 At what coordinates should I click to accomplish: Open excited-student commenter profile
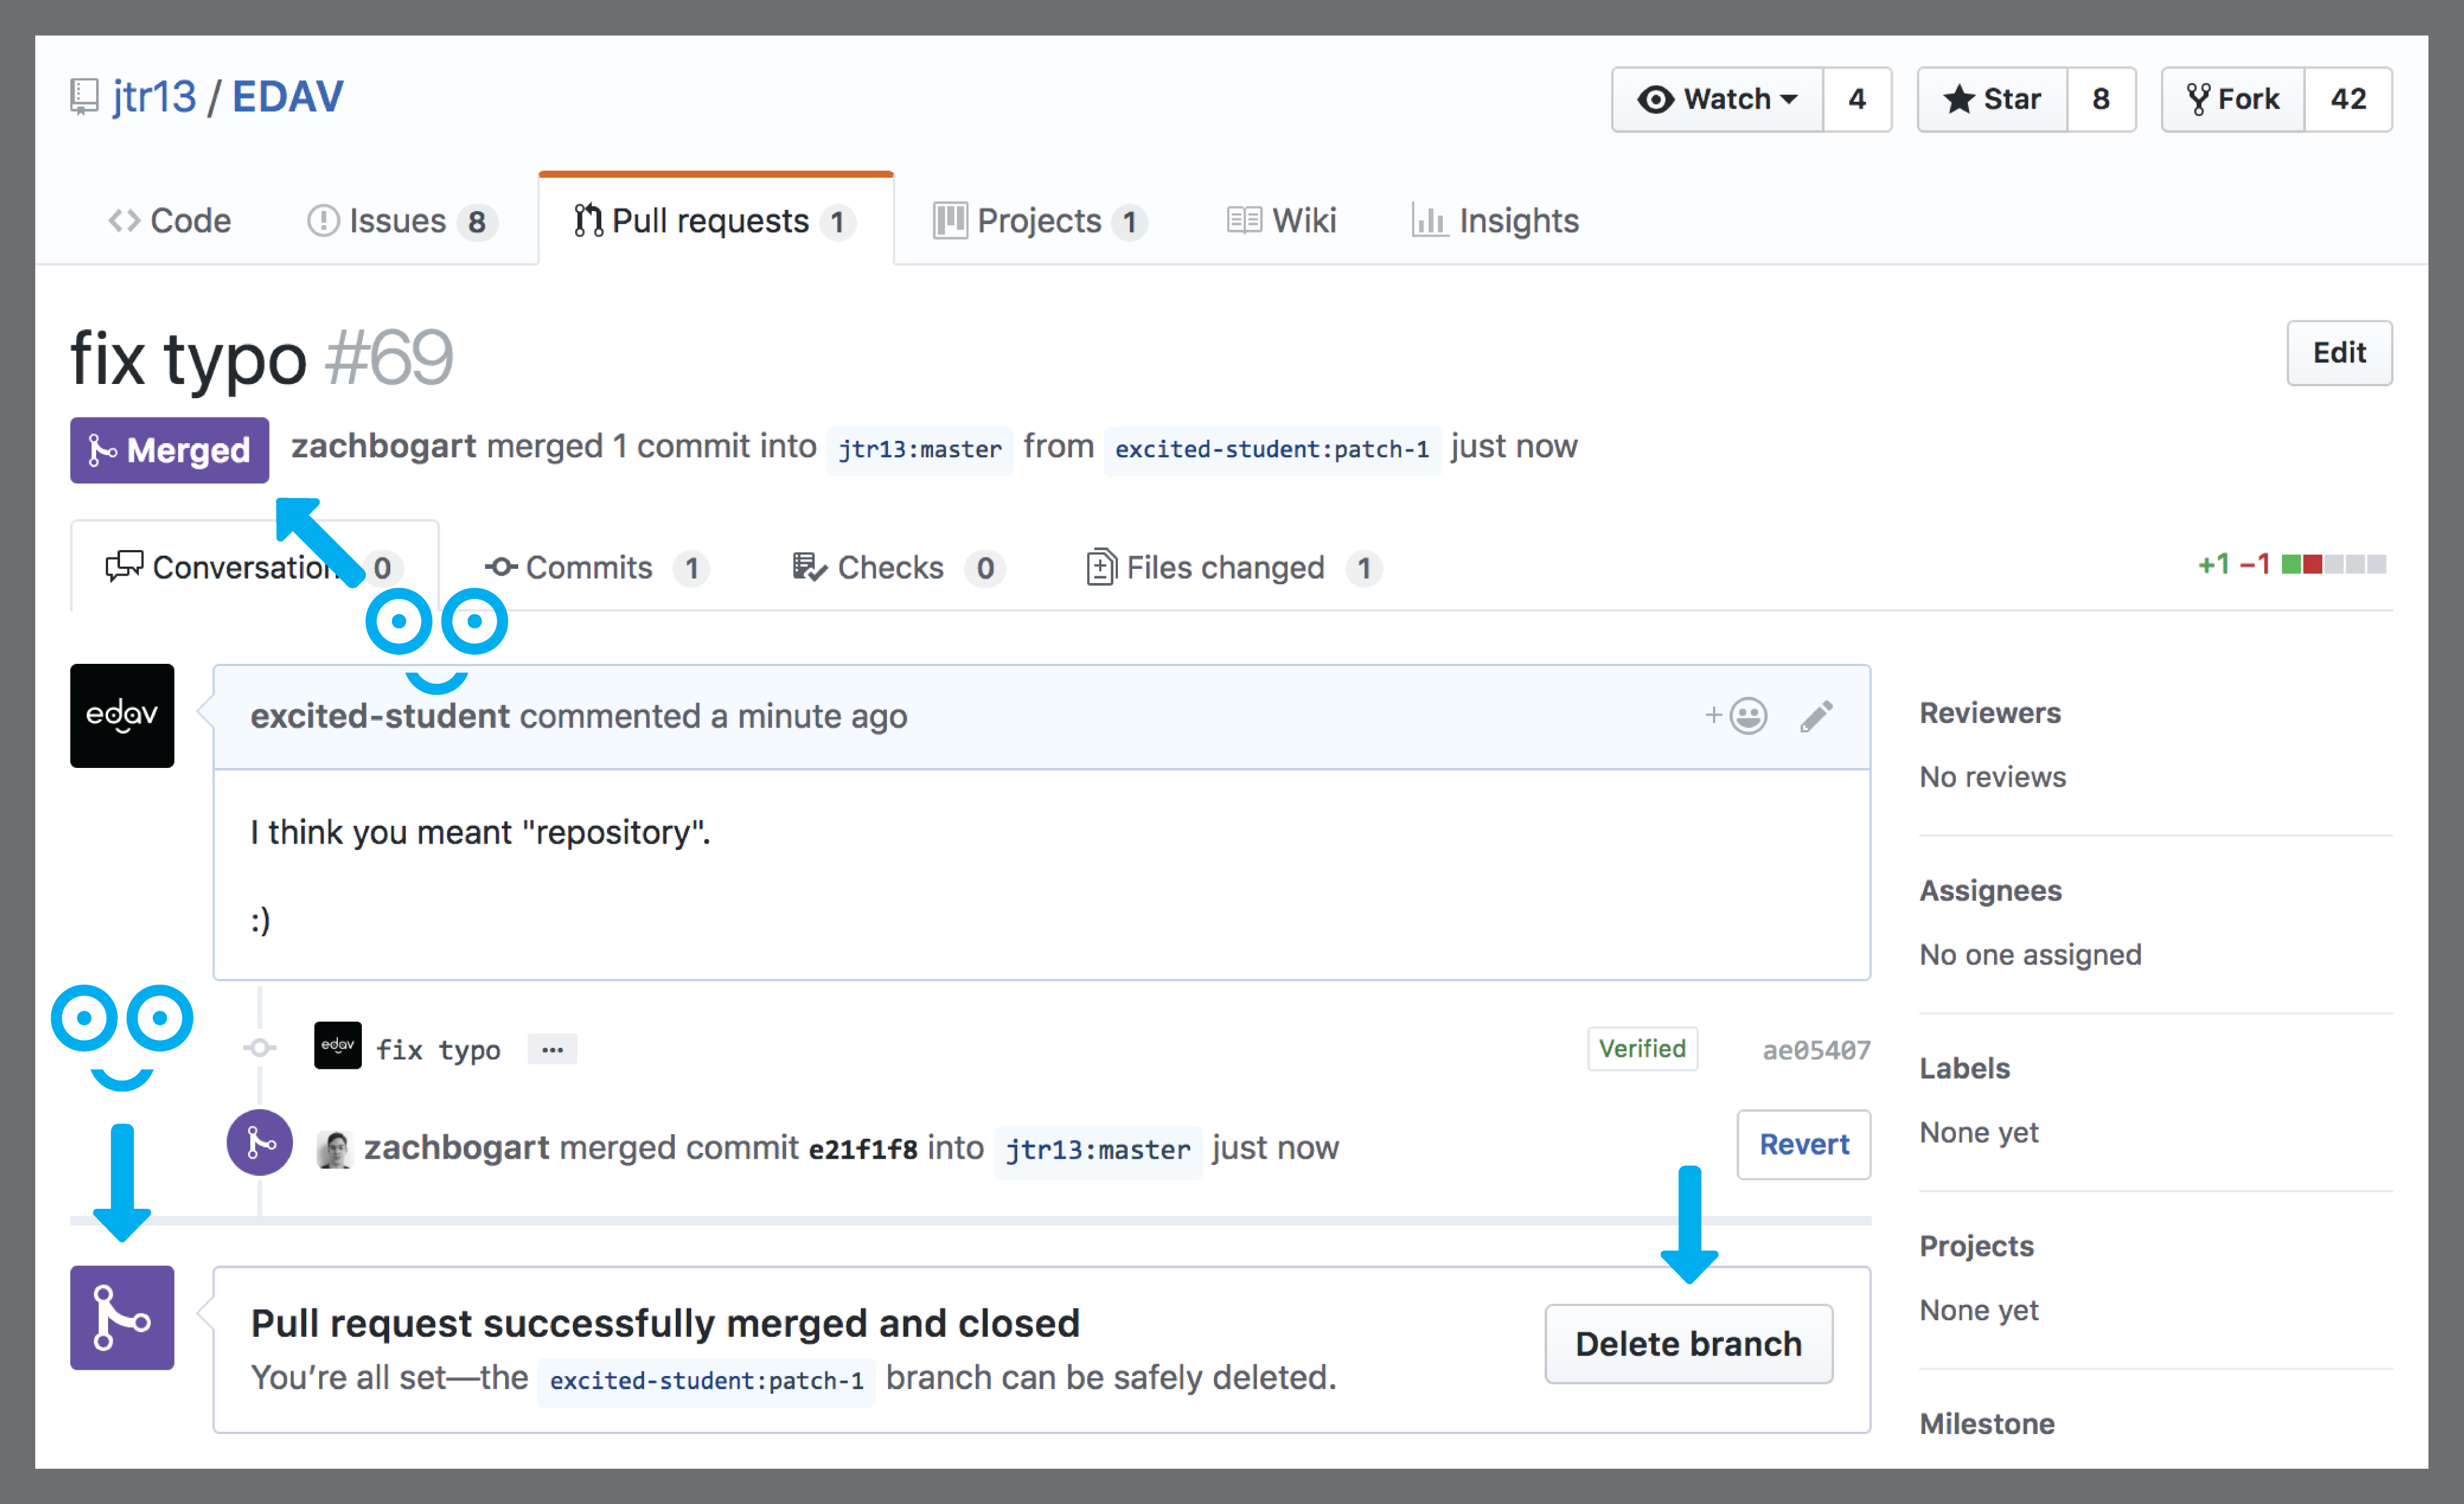click(380, 716)
